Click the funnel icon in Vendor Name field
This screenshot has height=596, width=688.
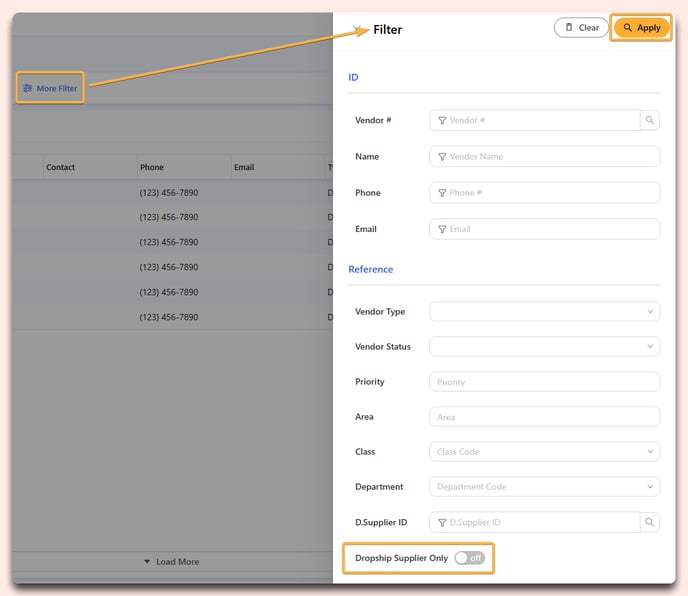point(442,157)
